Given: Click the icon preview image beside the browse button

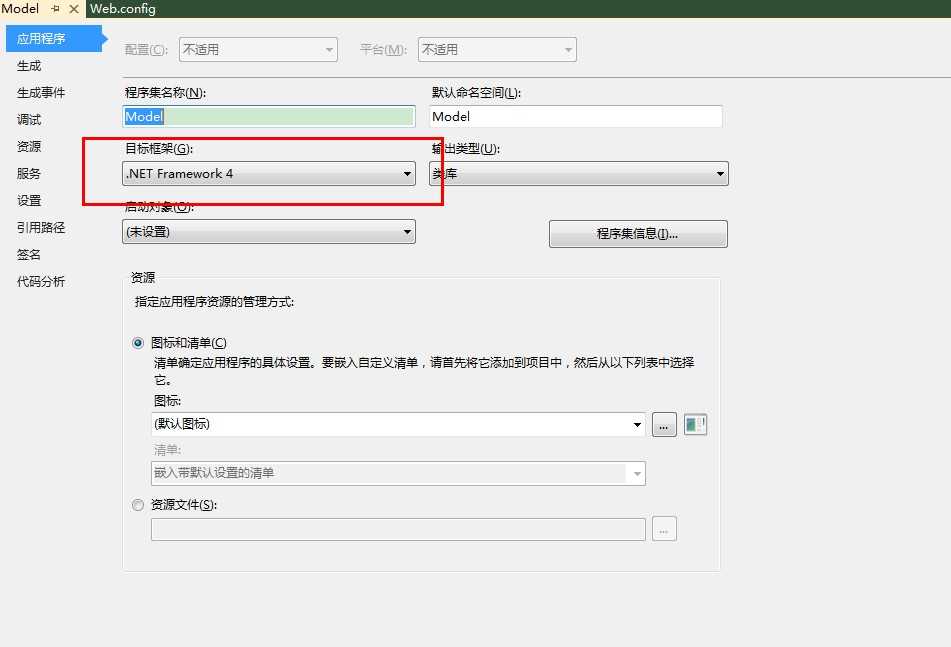Looking at the screenshot, I should pyautogui.click(x=695, y=424).
